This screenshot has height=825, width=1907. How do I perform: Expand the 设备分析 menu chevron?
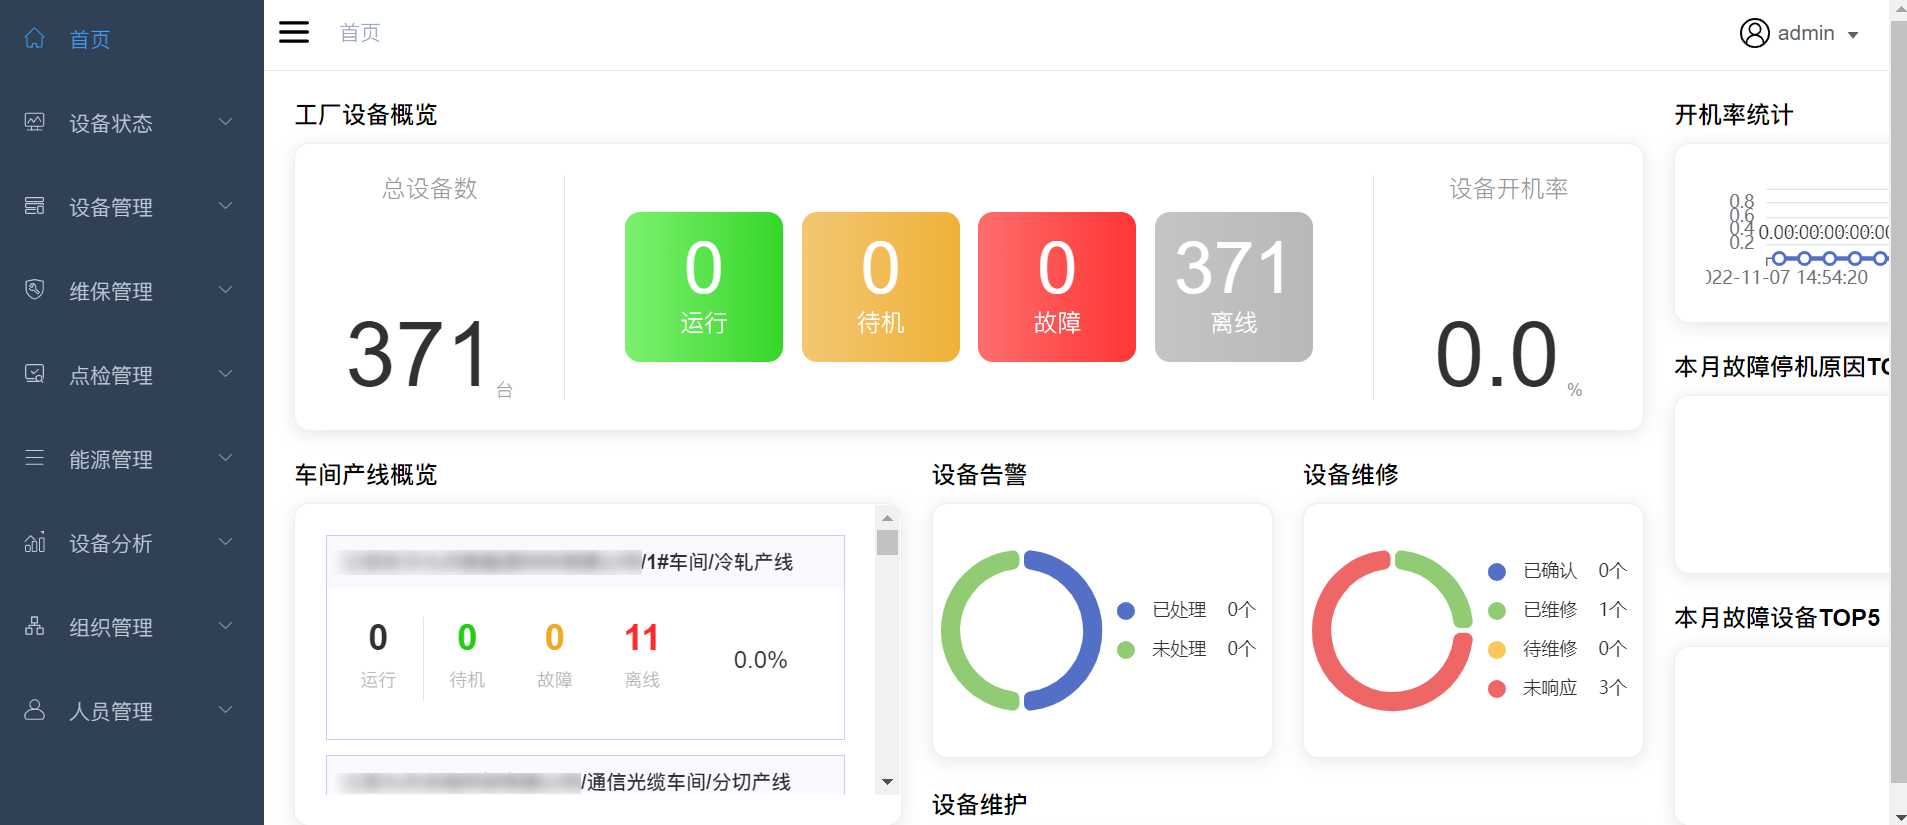pyautogui.click(x=226, y=542)
